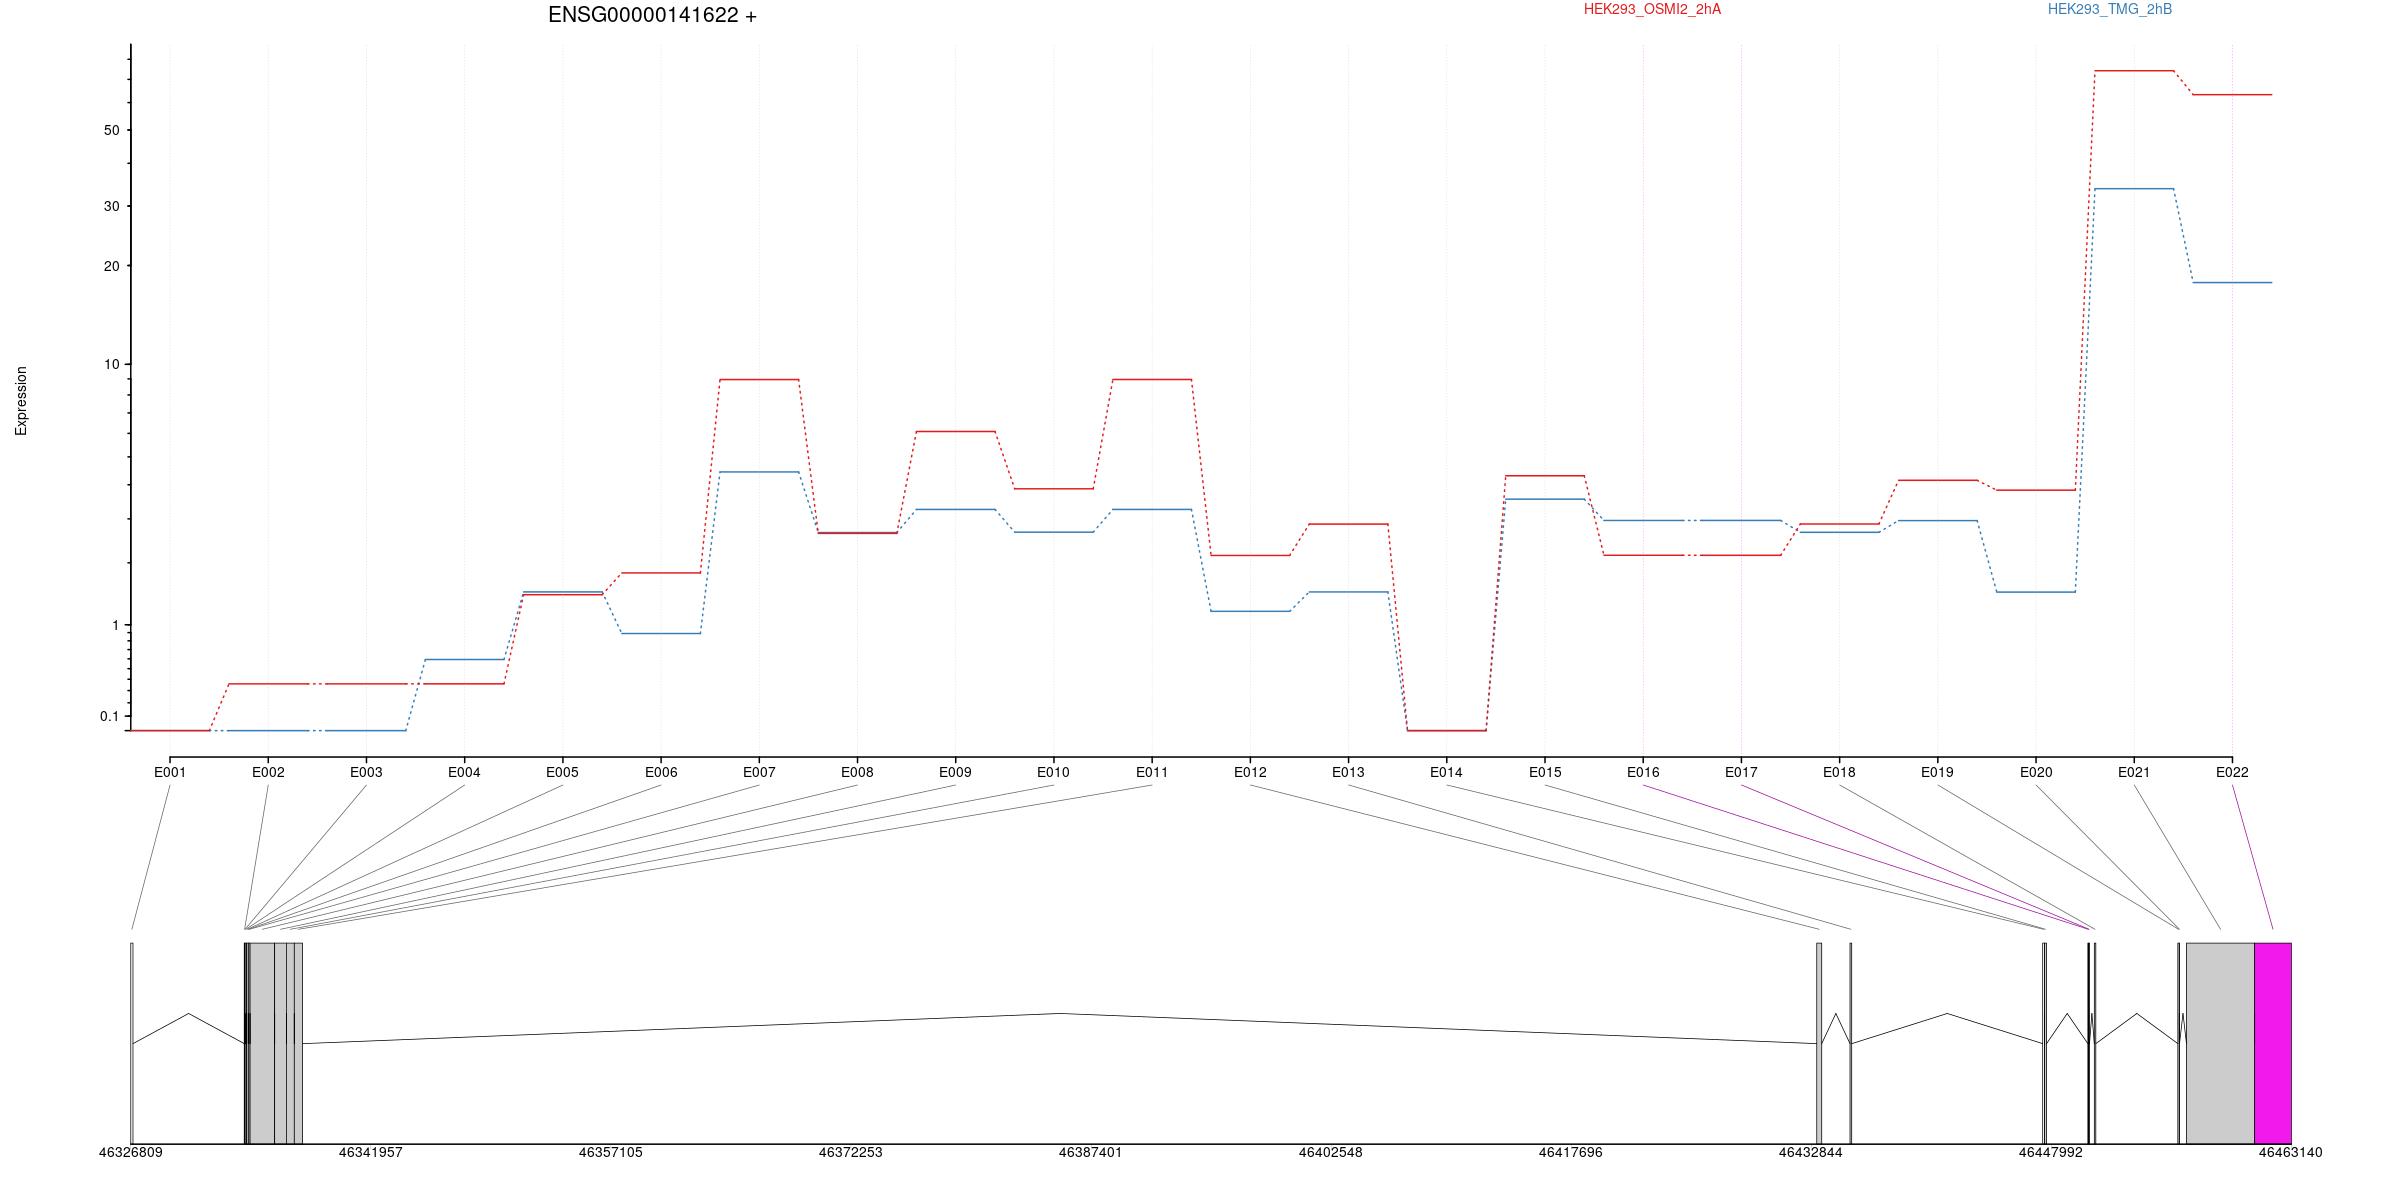The width and height of the screenshot is (2400, 1200).
Task: Click y-axis tick value 30
Action: click(111, 207)
